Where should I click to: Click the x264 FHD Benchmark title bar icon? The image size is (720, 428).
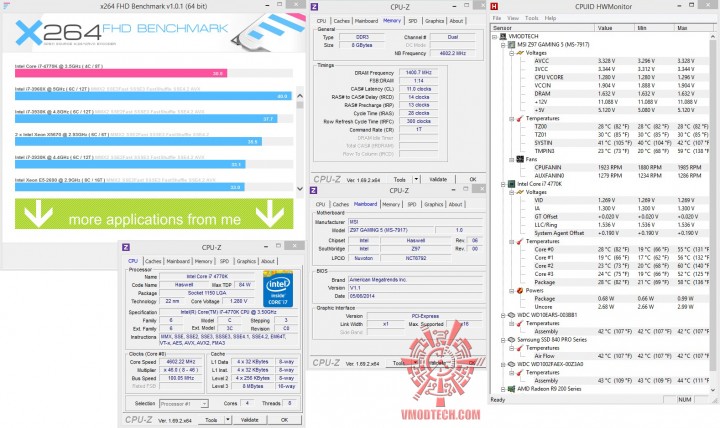pyautogui.click(x=6, y=6)
